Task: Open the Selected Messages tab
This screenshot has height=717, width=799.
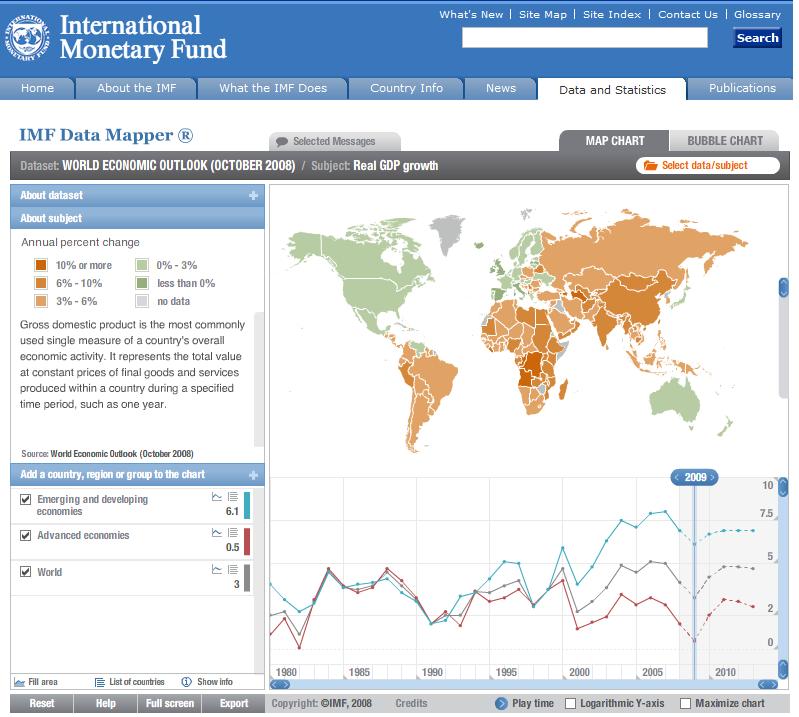Action: tap(335, 142)
